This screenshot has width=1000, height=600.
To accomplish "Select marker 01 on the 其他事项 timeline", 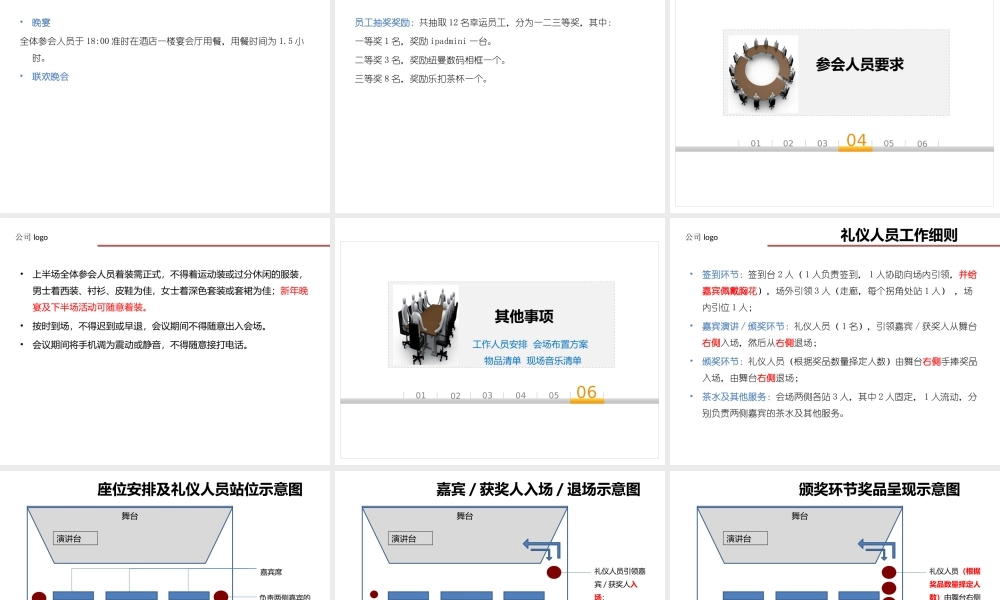I will click(420, 395).
